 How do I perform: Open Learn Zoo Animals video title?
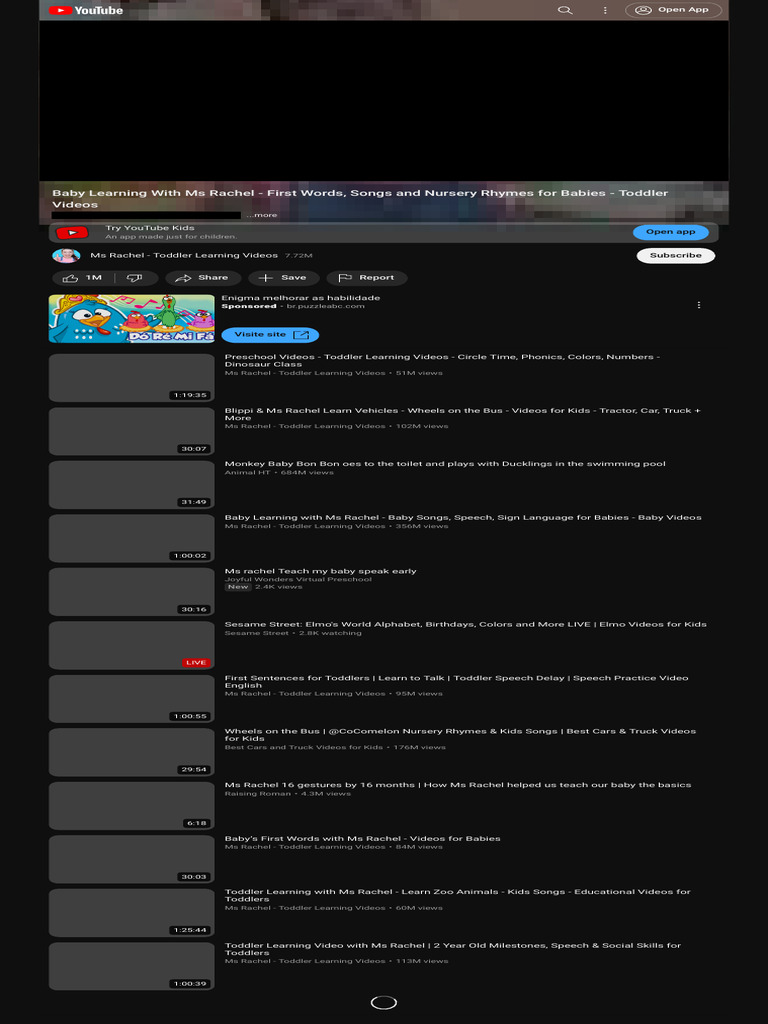(x=457, y=895)
